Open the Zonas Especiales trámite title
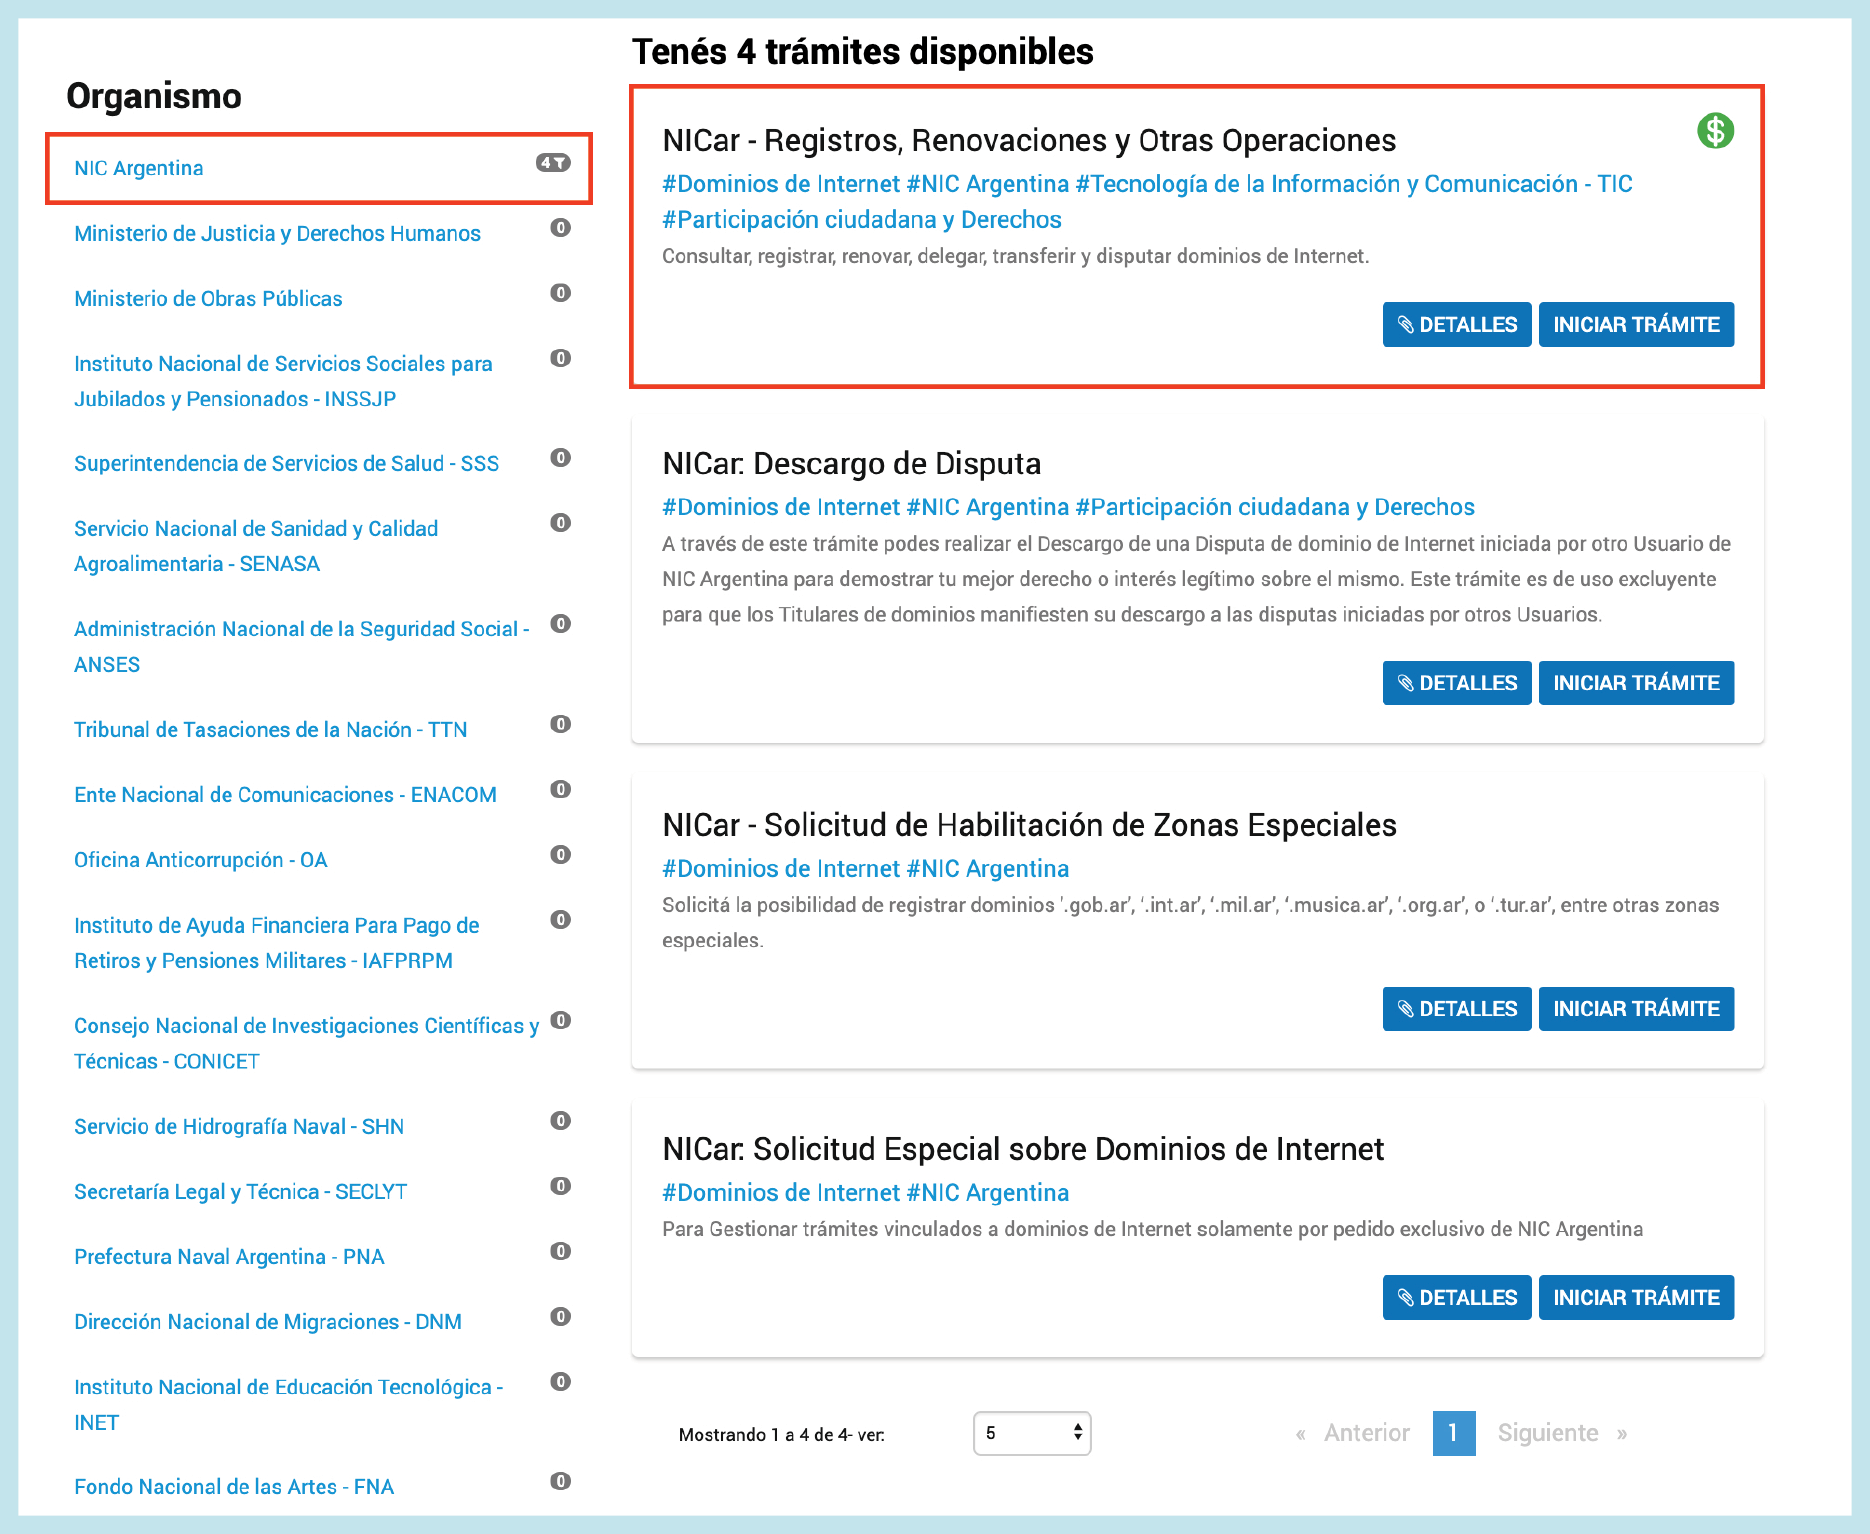1870x1534 pixels. (x=1029, y=825)
